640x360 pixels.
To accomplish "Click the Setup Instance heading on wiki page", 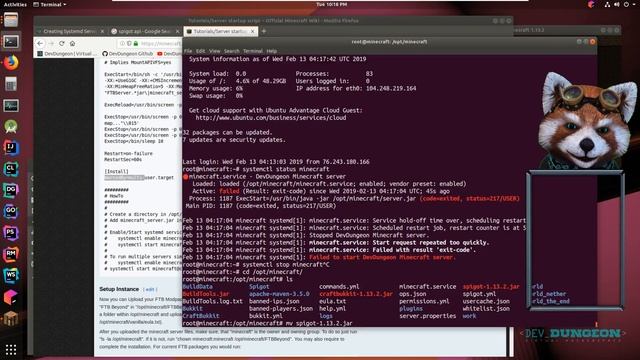I will click(x=119, y=289).
